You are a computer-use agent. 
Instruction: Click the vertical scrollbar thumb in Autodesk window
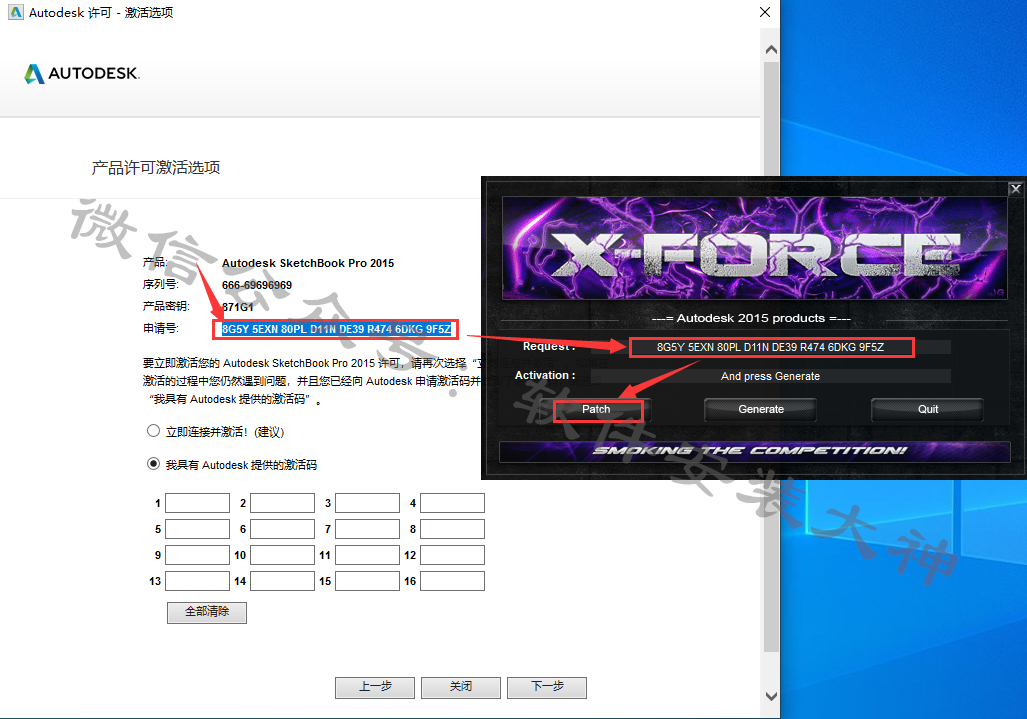point(771,357)
